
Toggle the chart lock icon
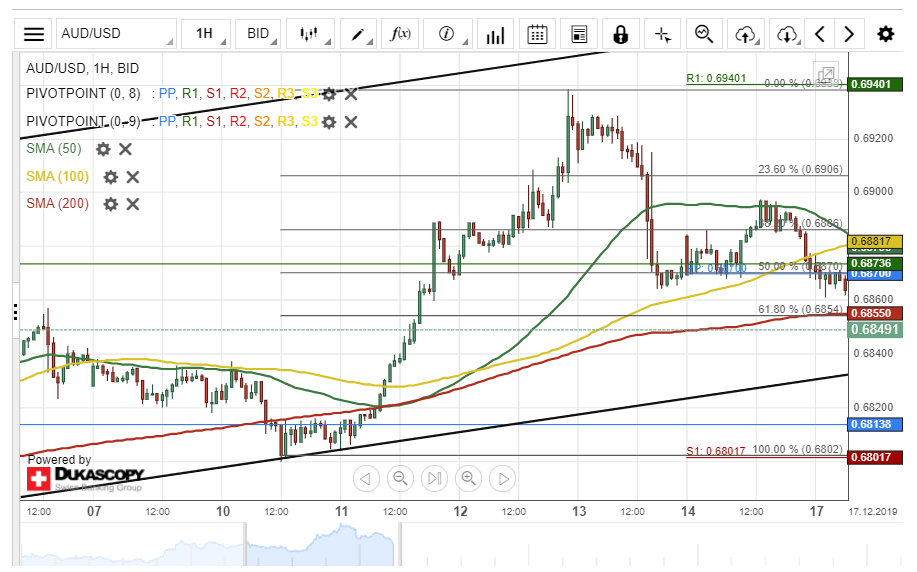tap(620, 34)
